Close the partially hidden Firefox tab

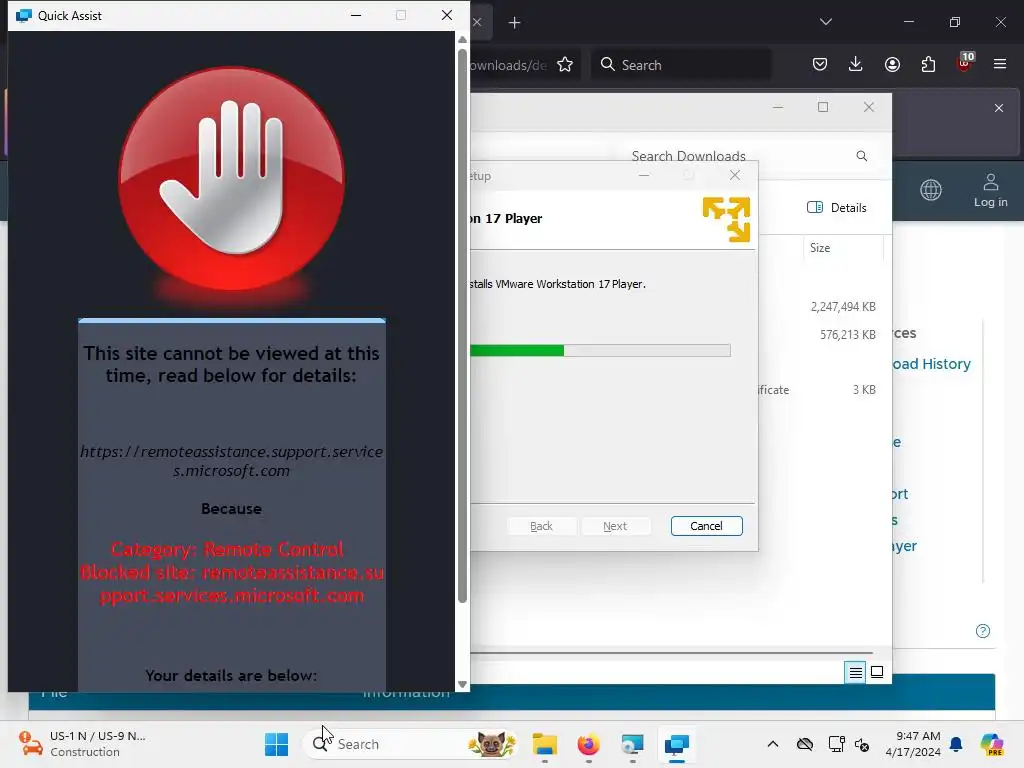tap(477, 22)
